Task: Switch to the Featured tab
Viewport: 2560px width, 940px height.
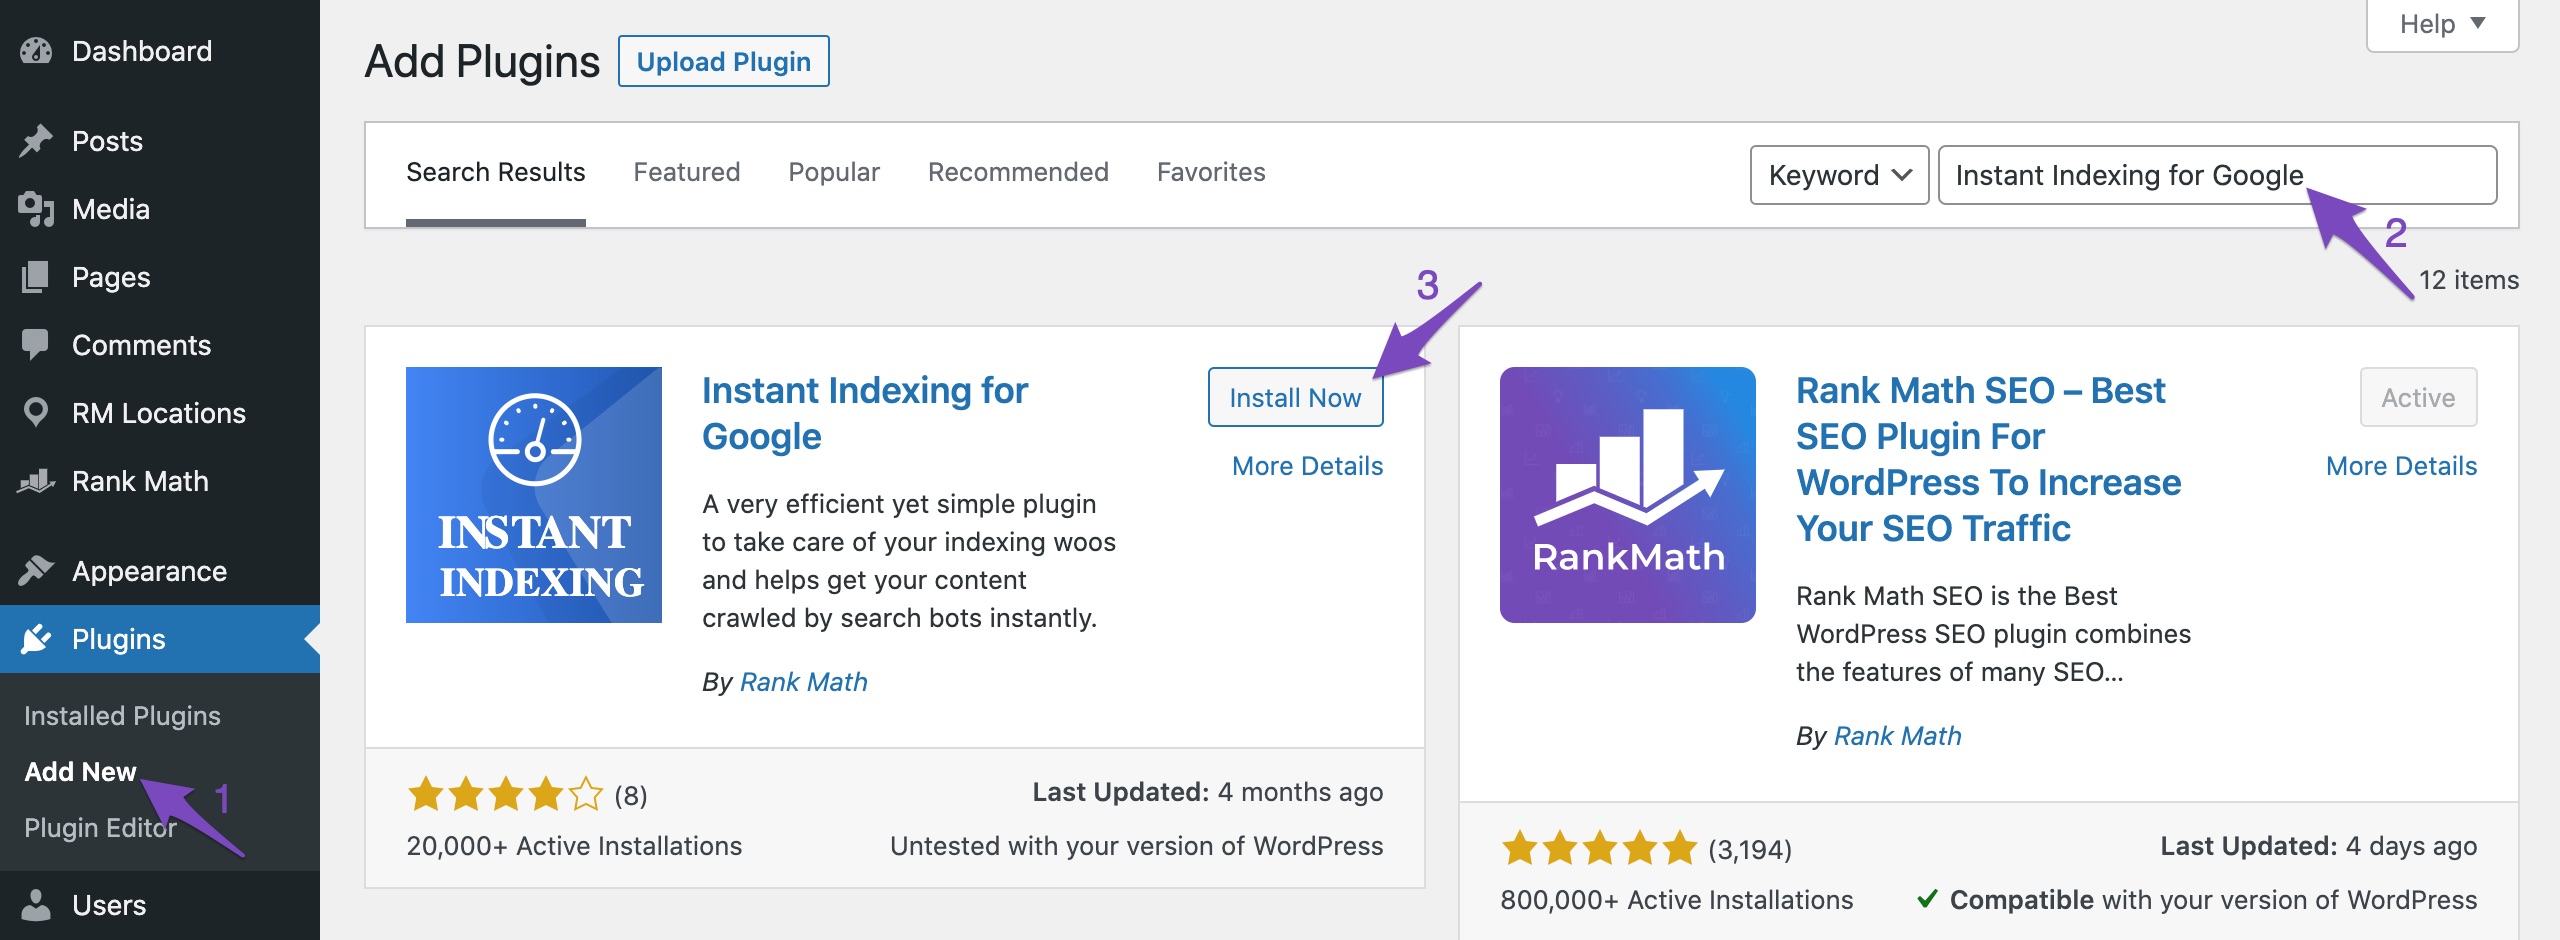Action: (x=686, y=172)
